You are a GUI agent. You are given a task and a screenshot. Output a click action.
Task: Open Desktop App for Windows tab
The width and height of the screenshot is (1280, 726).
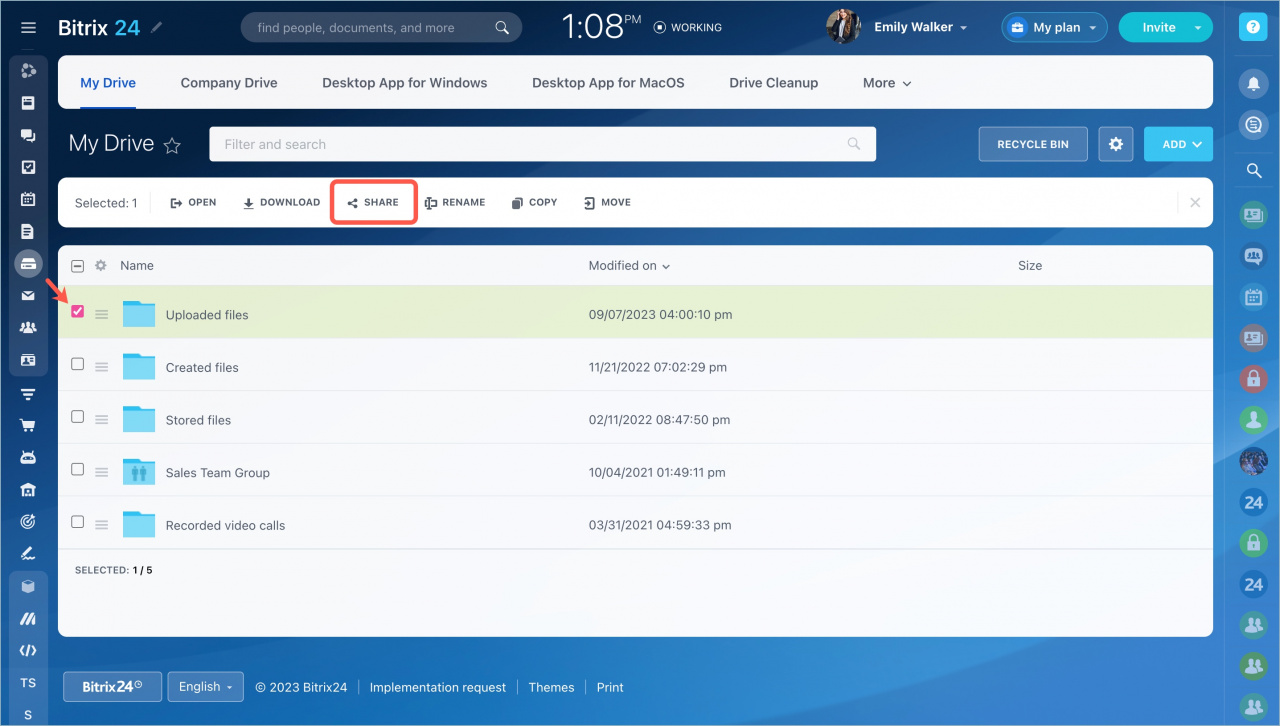pyautogui.click(x=405, y=83)
